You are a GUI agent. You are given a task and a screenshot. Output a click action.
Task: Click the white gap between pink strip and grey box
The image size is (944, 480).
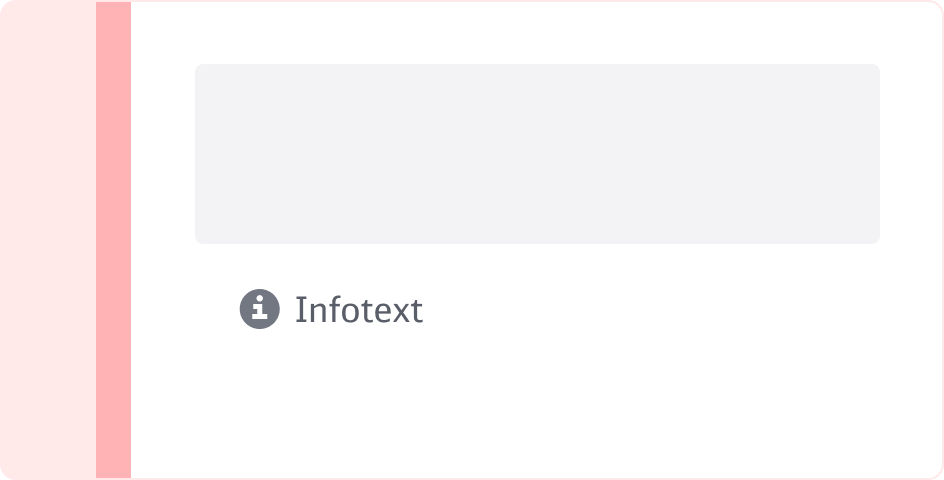tap(163, 154)
